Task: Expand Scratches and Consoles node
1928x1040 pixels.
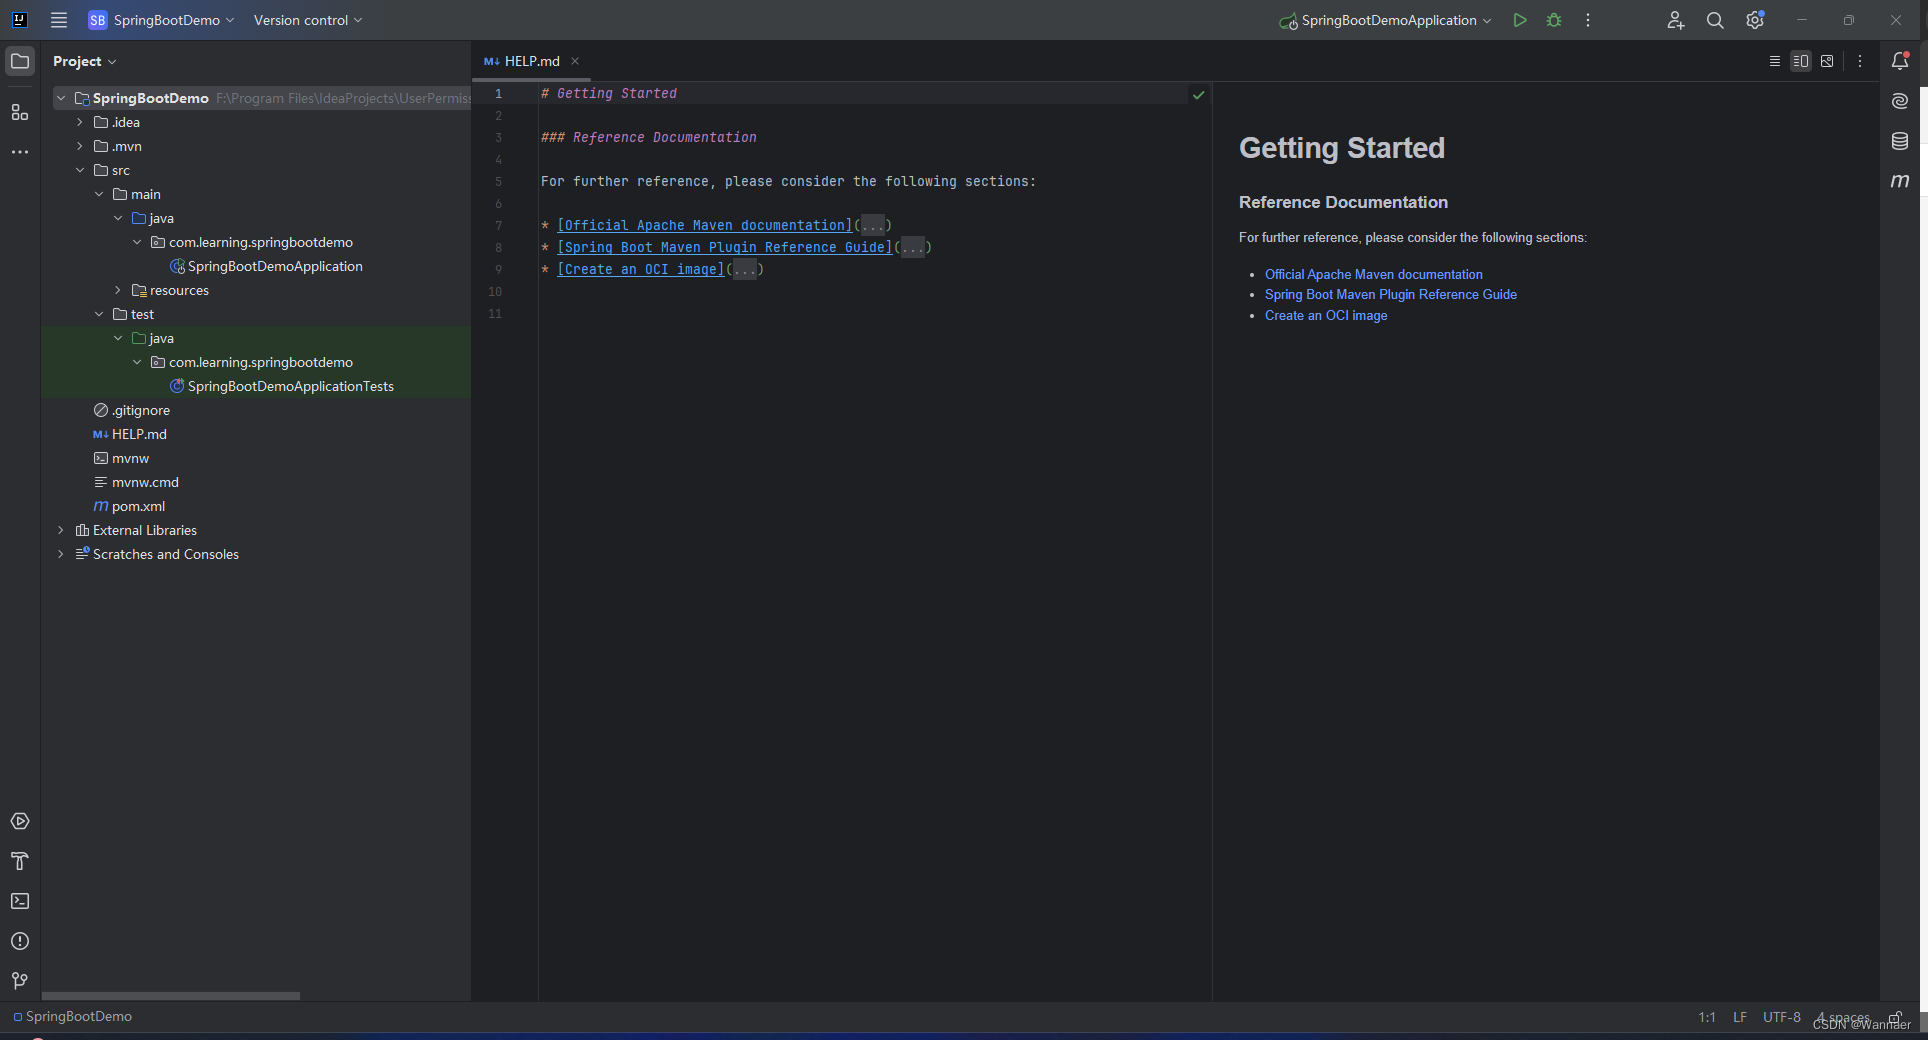Action: click(x=61, y=554)
